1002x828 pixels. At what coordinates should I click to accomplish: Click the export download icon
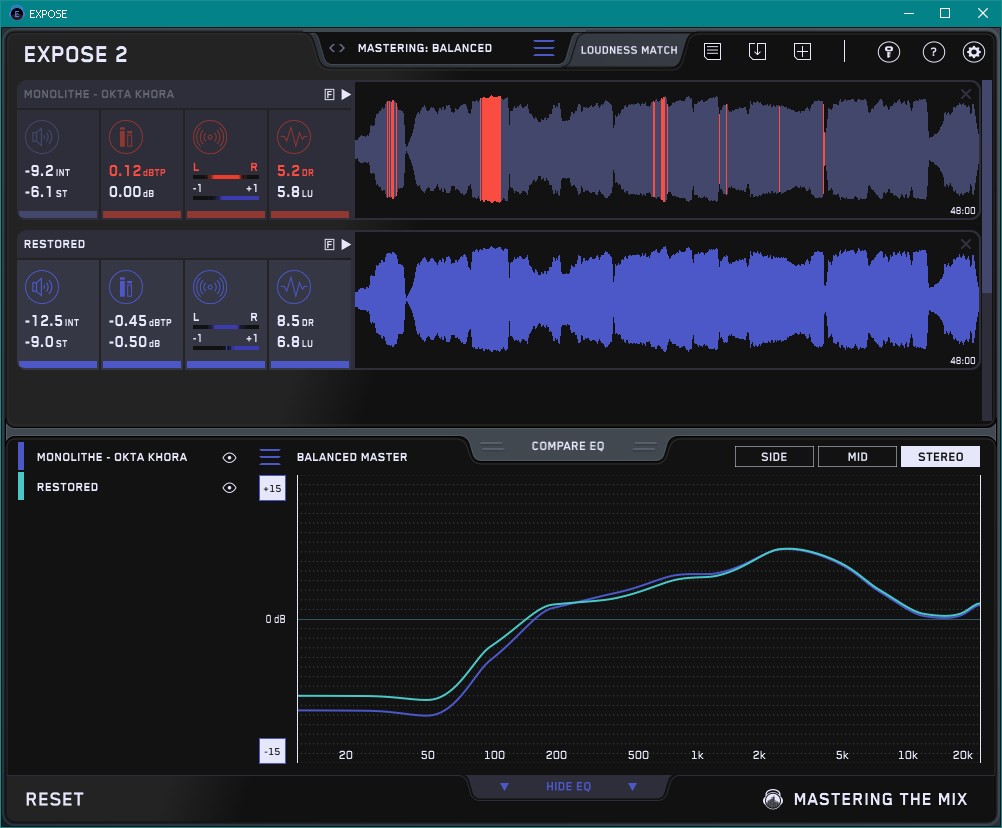(757, 51)
